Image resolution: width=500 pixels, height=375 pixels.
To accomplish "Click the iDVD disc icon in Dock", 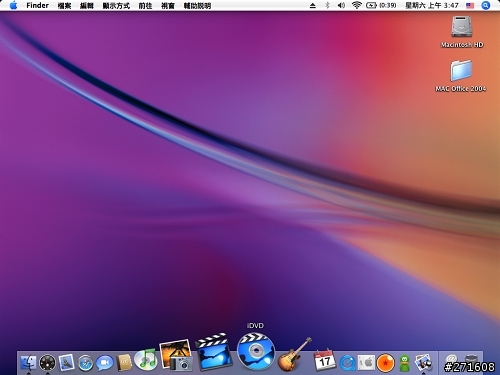I will 256,352.
